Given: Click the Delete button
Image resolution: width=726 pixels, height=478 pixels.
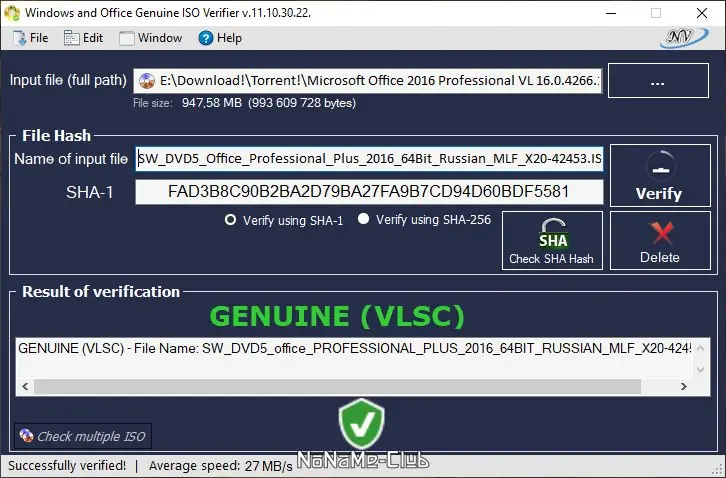Looking at the screenshot, I should [660, 240].
